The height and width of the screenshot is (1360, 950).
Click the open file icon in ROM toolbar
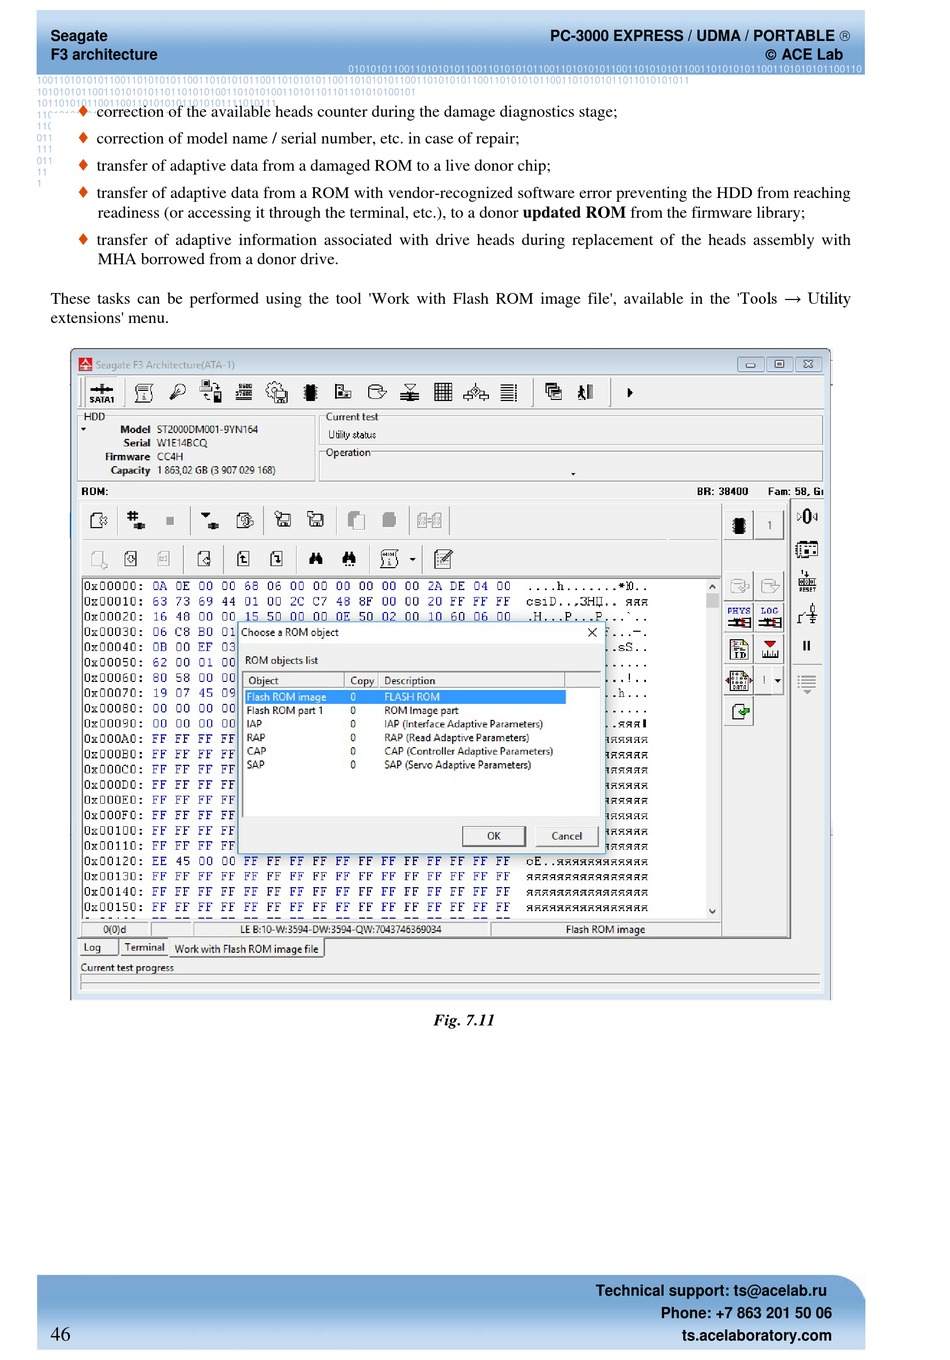(x=99, y=520)
